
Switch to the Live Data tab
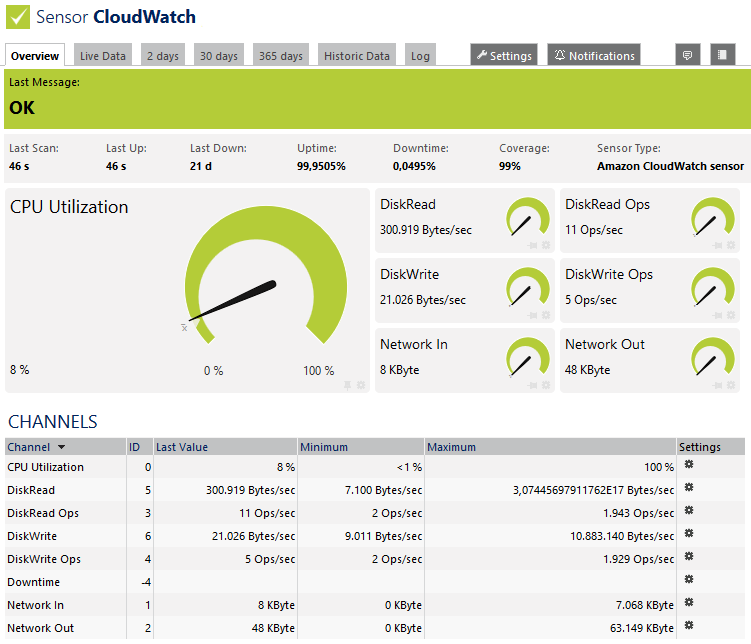[102, 56]
